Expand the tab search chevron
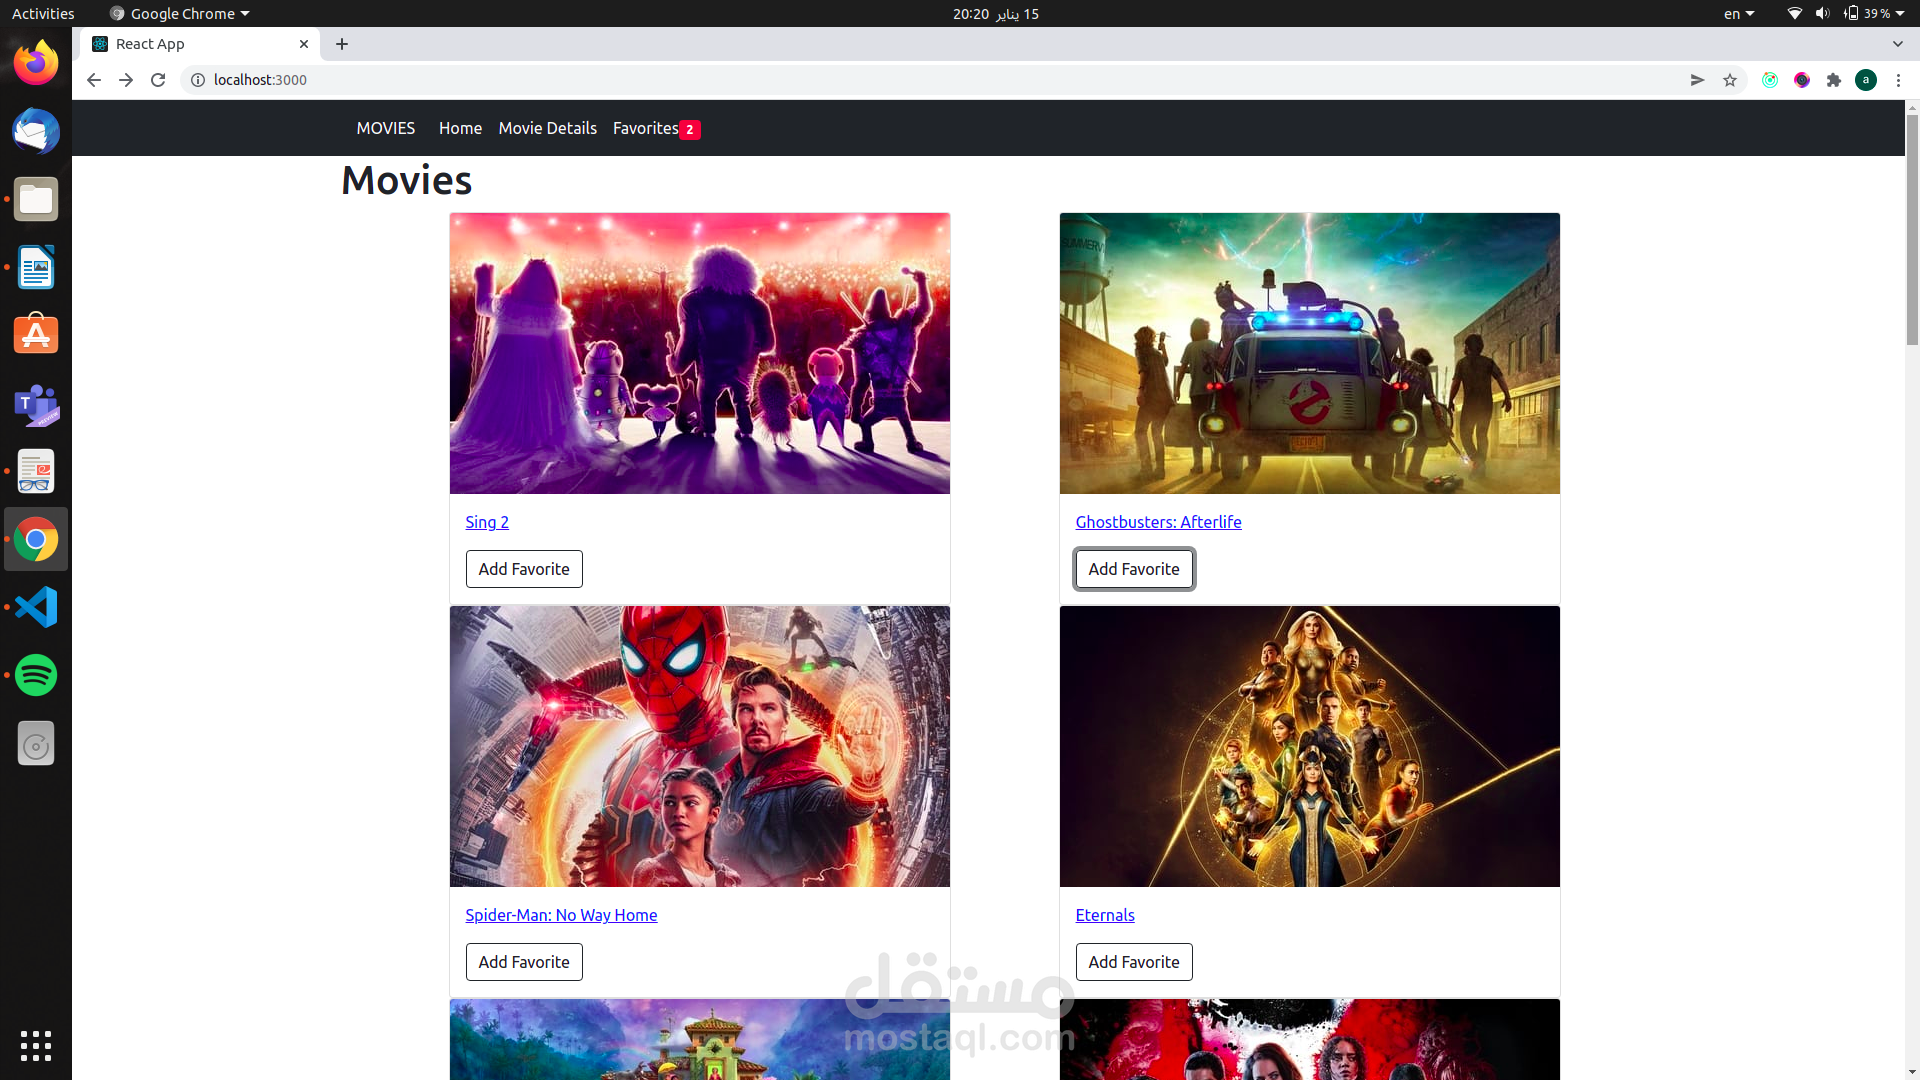The image size is (1920, 1080). 1897,44
